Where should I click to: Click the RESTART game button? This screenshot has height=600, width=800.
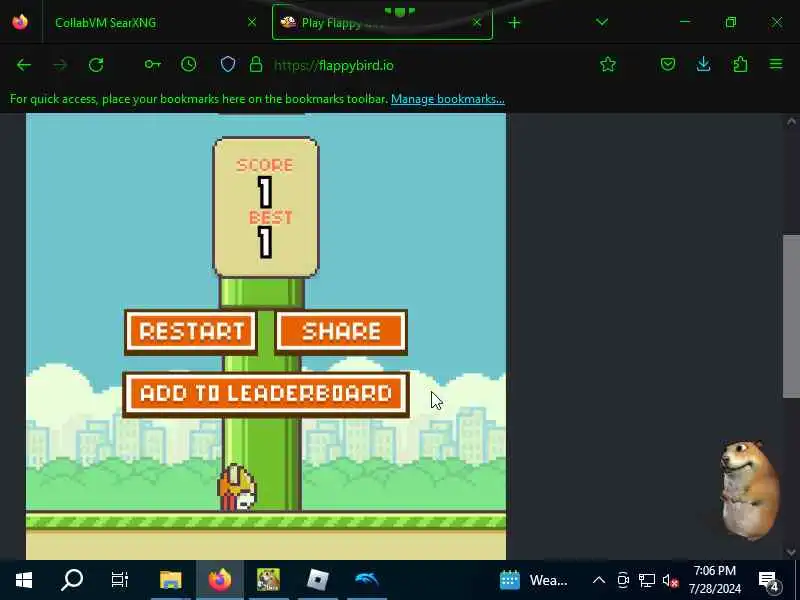[191, 332]
